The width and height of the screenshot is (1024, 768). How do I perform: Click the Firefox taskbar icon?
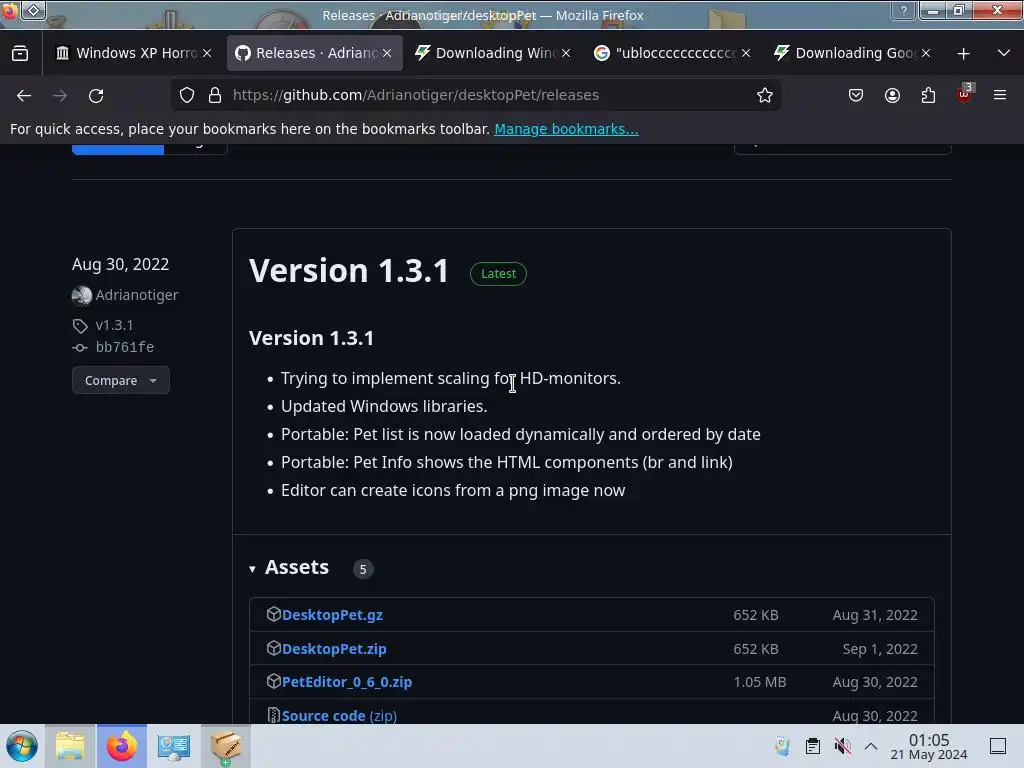(x=121, y=746)
